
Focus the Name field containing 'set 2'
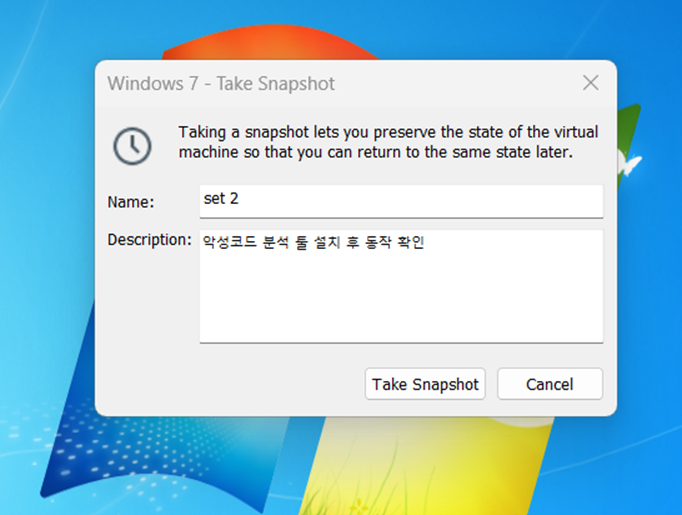click(x=401, y=201)
